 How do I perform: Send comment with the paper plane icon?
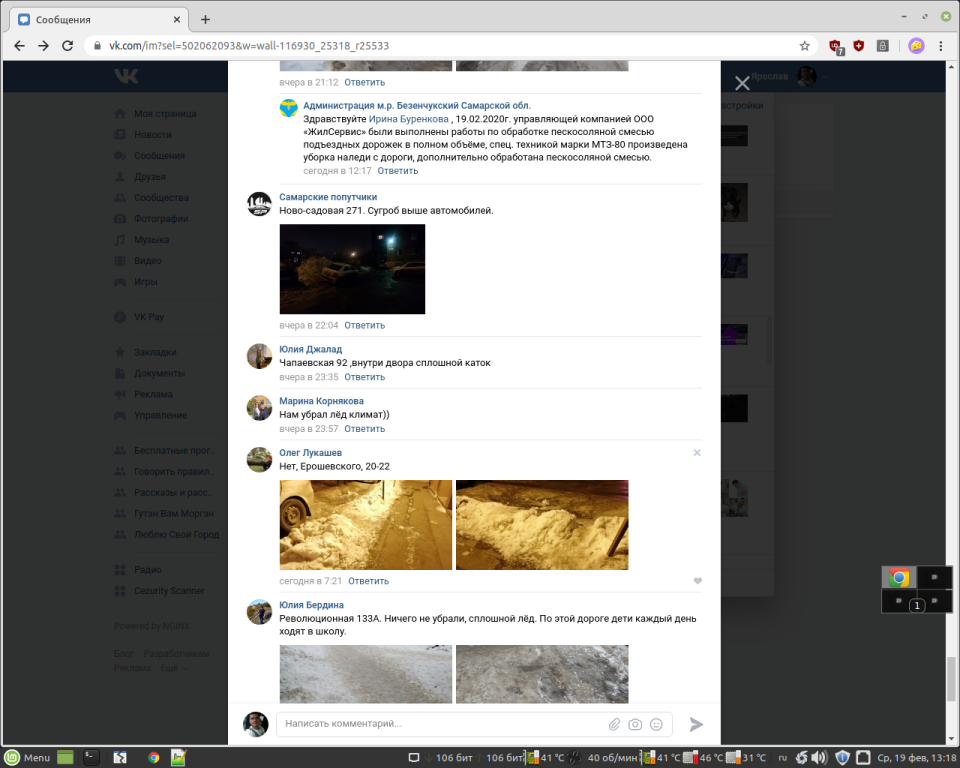[696, 724]
